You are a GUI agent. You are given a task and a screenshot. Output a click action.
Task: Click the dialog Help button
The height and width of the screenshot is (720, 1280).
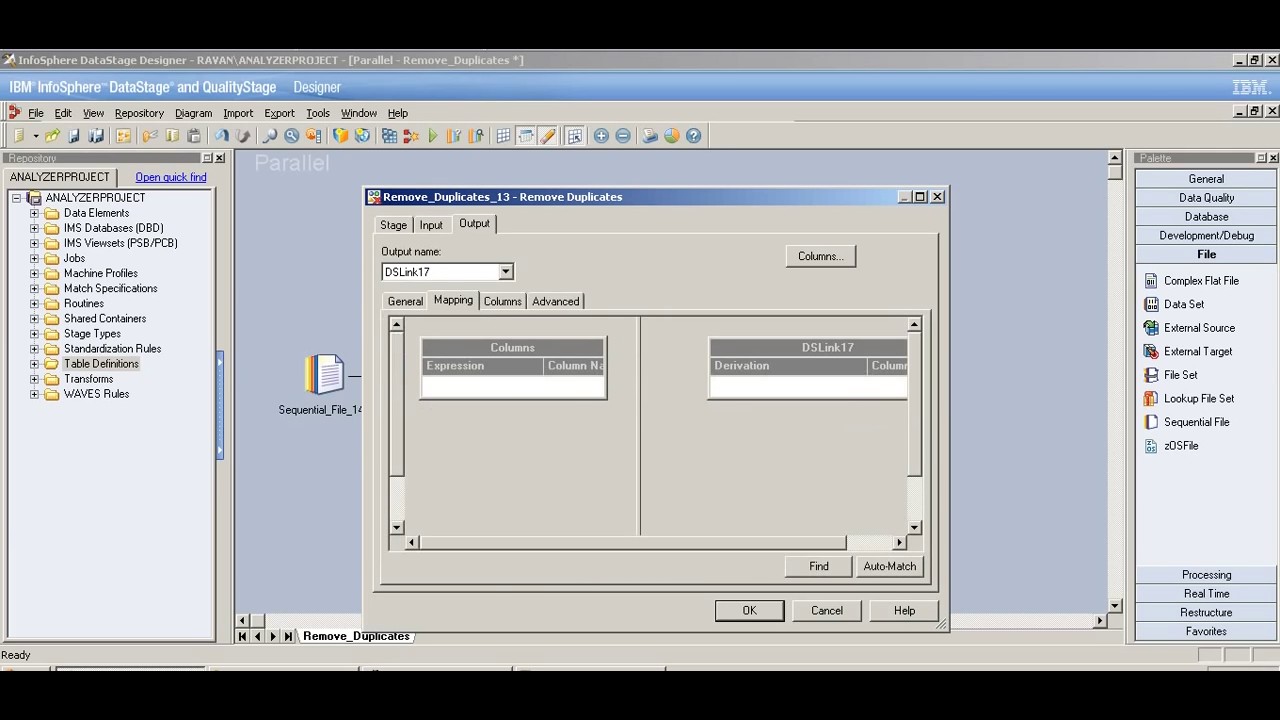[904, 610]
